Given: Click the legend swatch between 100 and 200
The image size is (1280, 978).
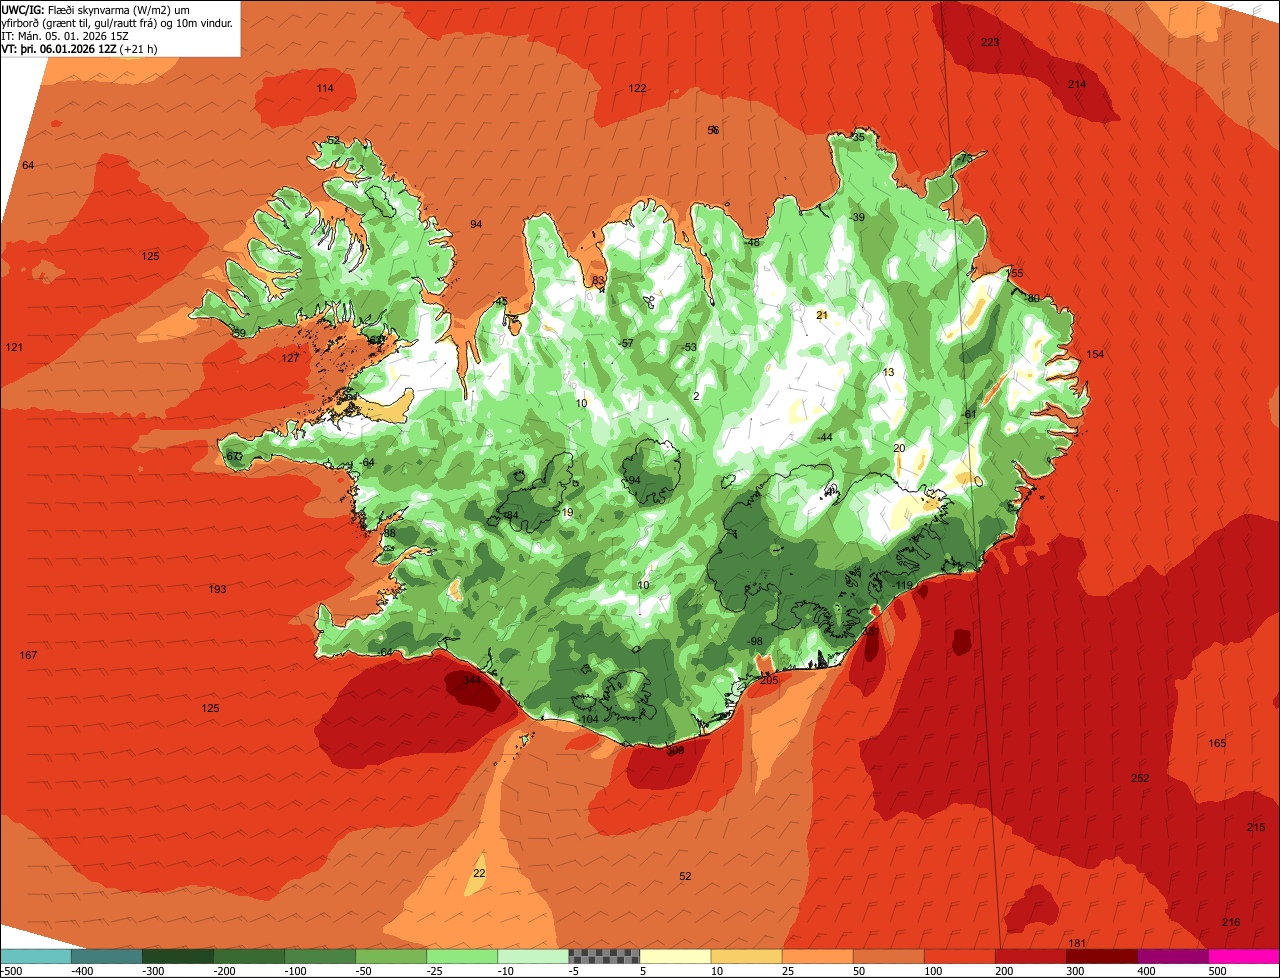Looking at the screenshot, I should click(x=959, y=957).
